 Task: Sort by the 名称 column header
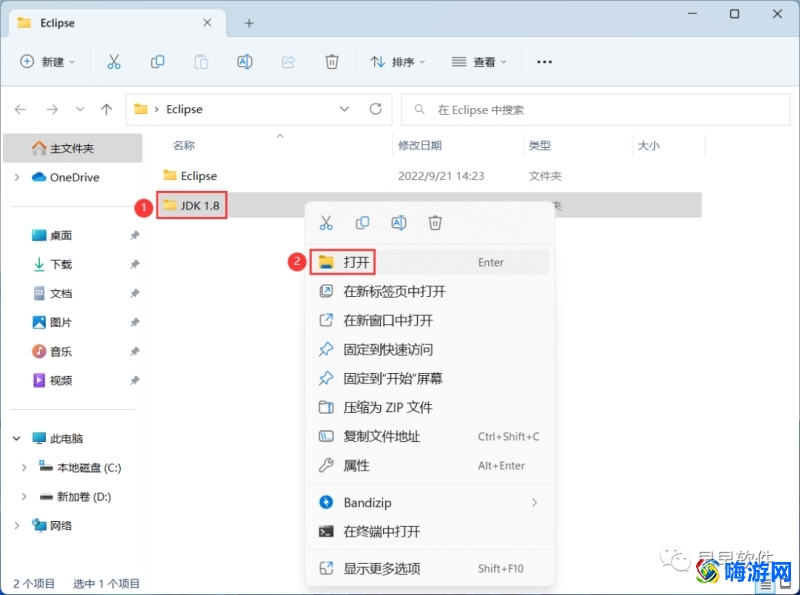(x=184, y=145)
